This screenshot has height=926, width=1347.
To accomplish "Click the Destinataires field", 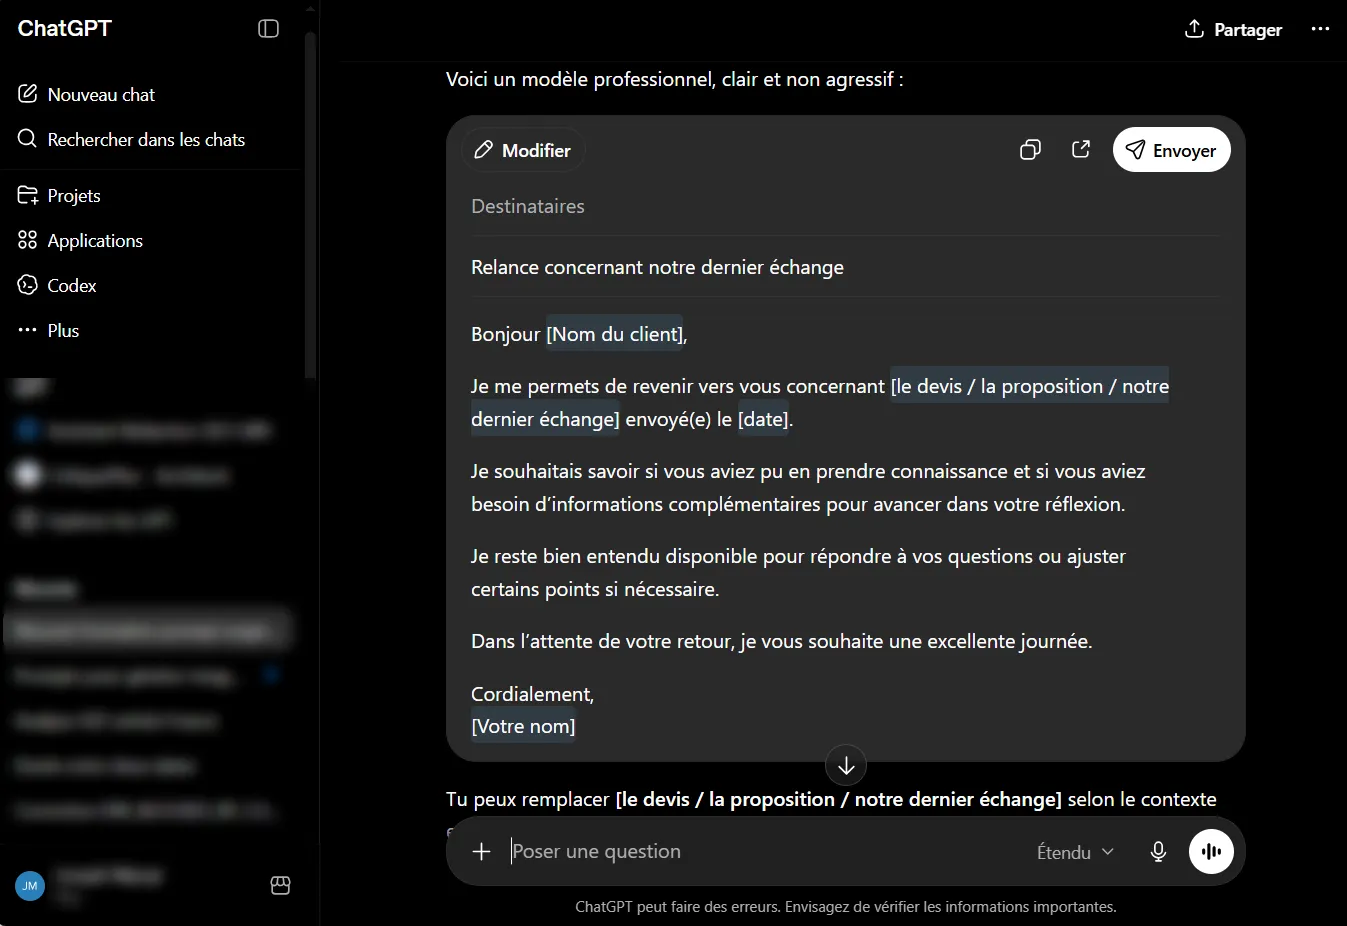I will (x=845, y=206).
